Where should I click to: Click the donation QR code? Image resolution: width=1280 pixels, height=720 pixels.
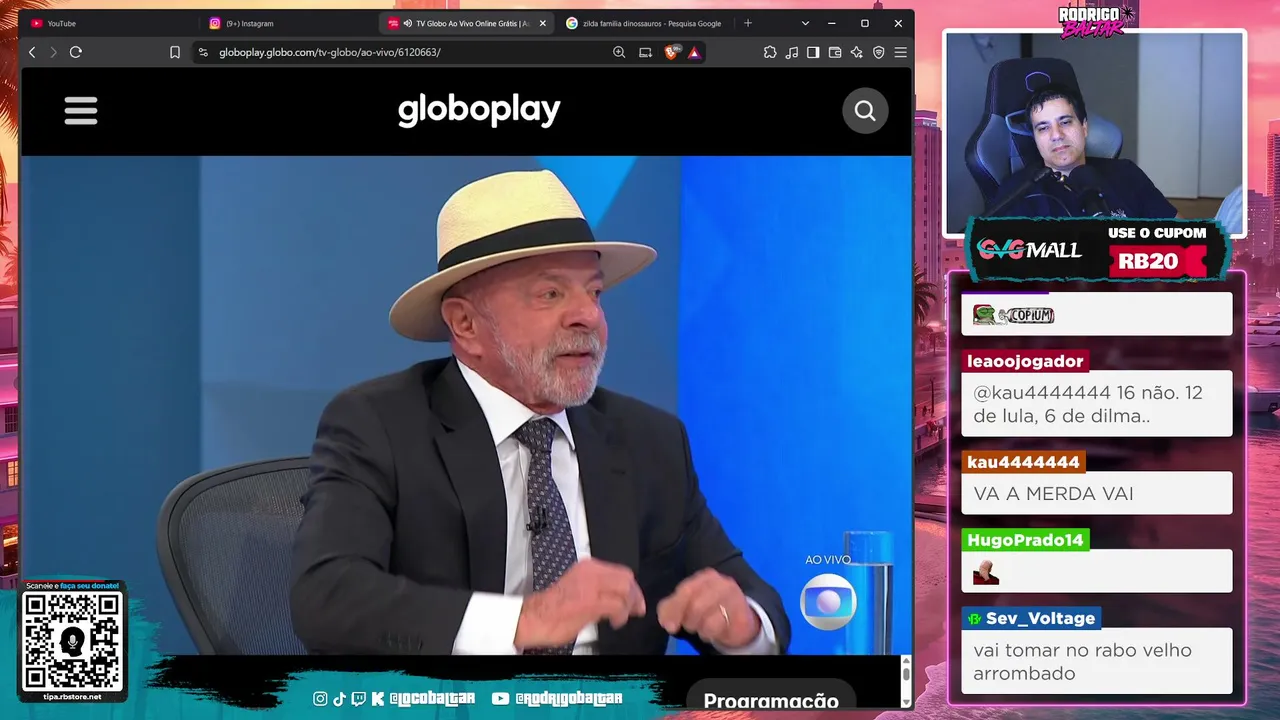[x=72, y=641]
